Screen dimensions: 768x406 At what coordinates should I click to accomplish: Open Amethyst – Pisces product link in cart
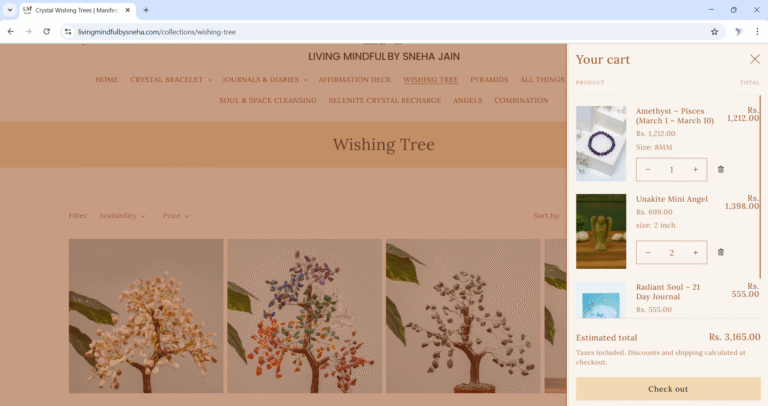674,116
